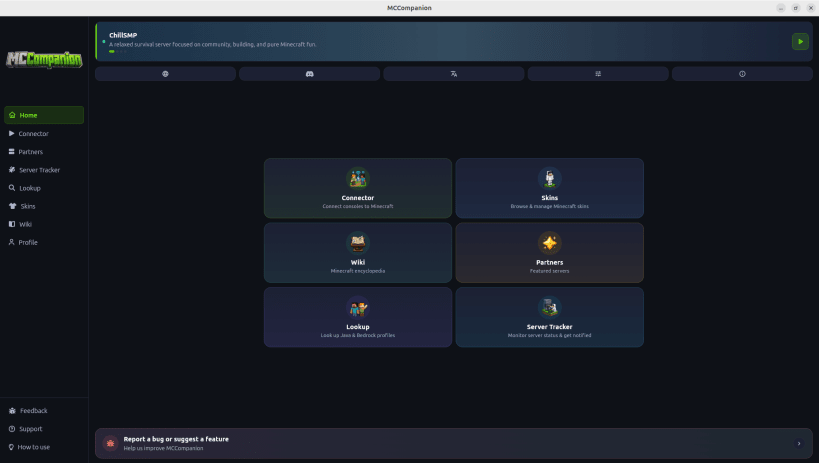Viewport: 819px width, 463px height.
Task: Open the Discord icon button
Action: click(x=309, y=74)
